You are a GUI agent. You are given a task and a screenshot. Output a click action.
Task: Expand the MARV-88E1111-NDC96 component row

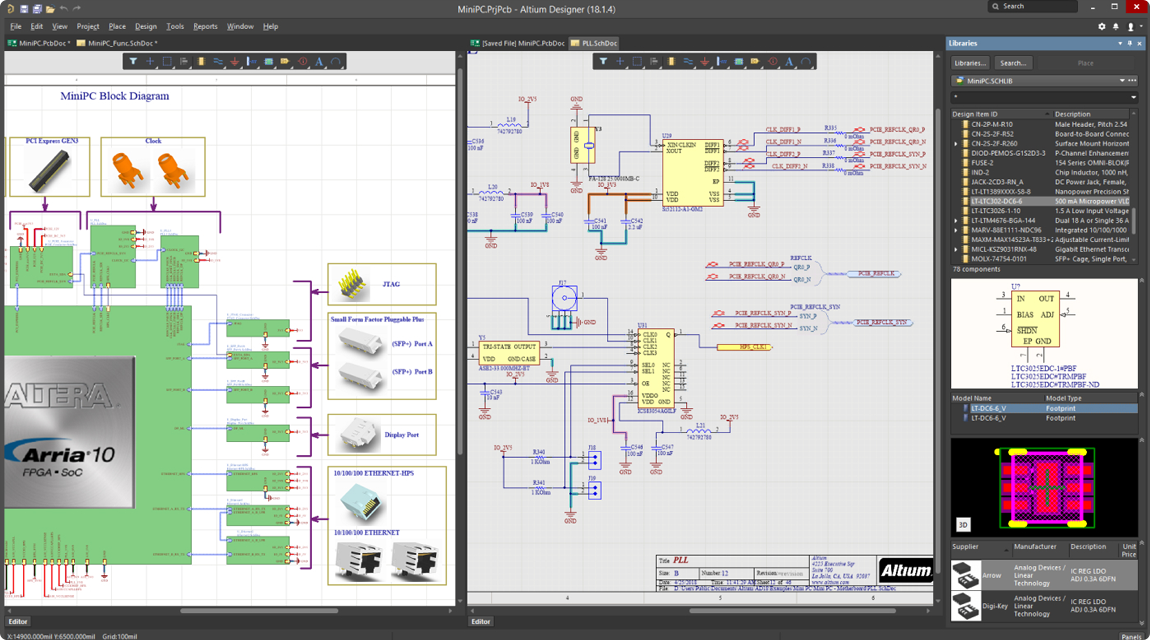coord(956,230)
